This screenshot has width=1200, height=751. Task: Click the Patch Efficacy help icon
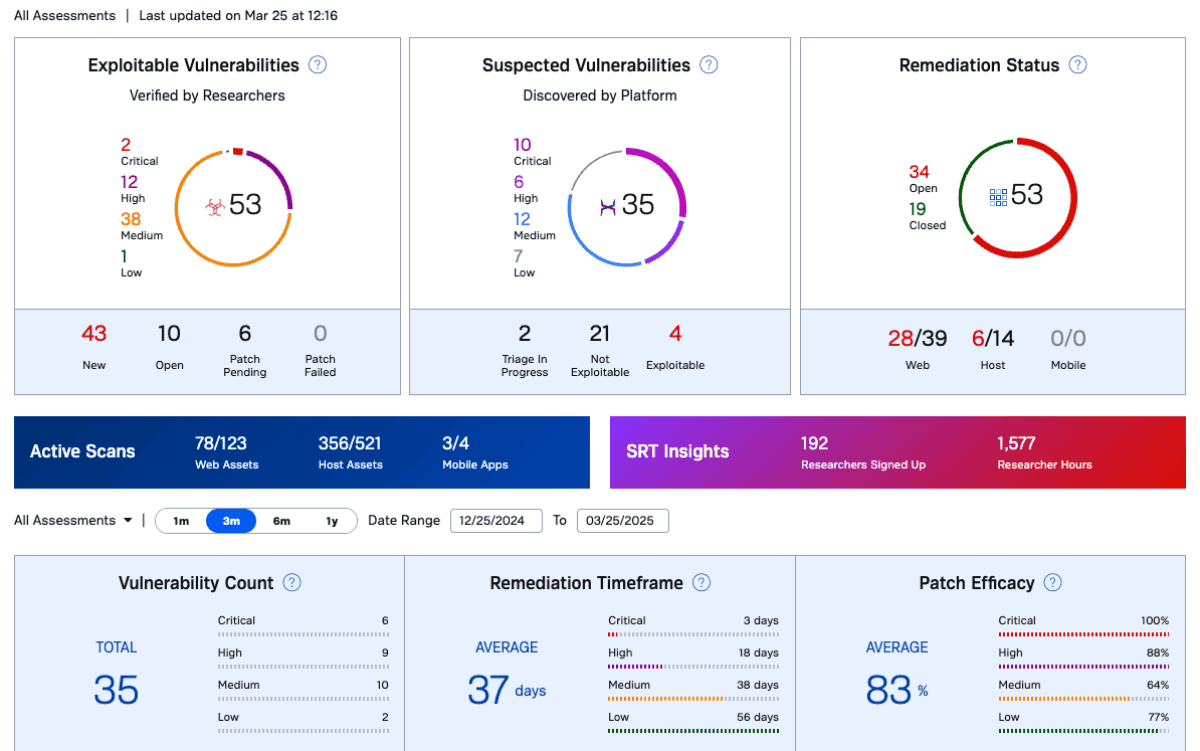point(1052,583)
